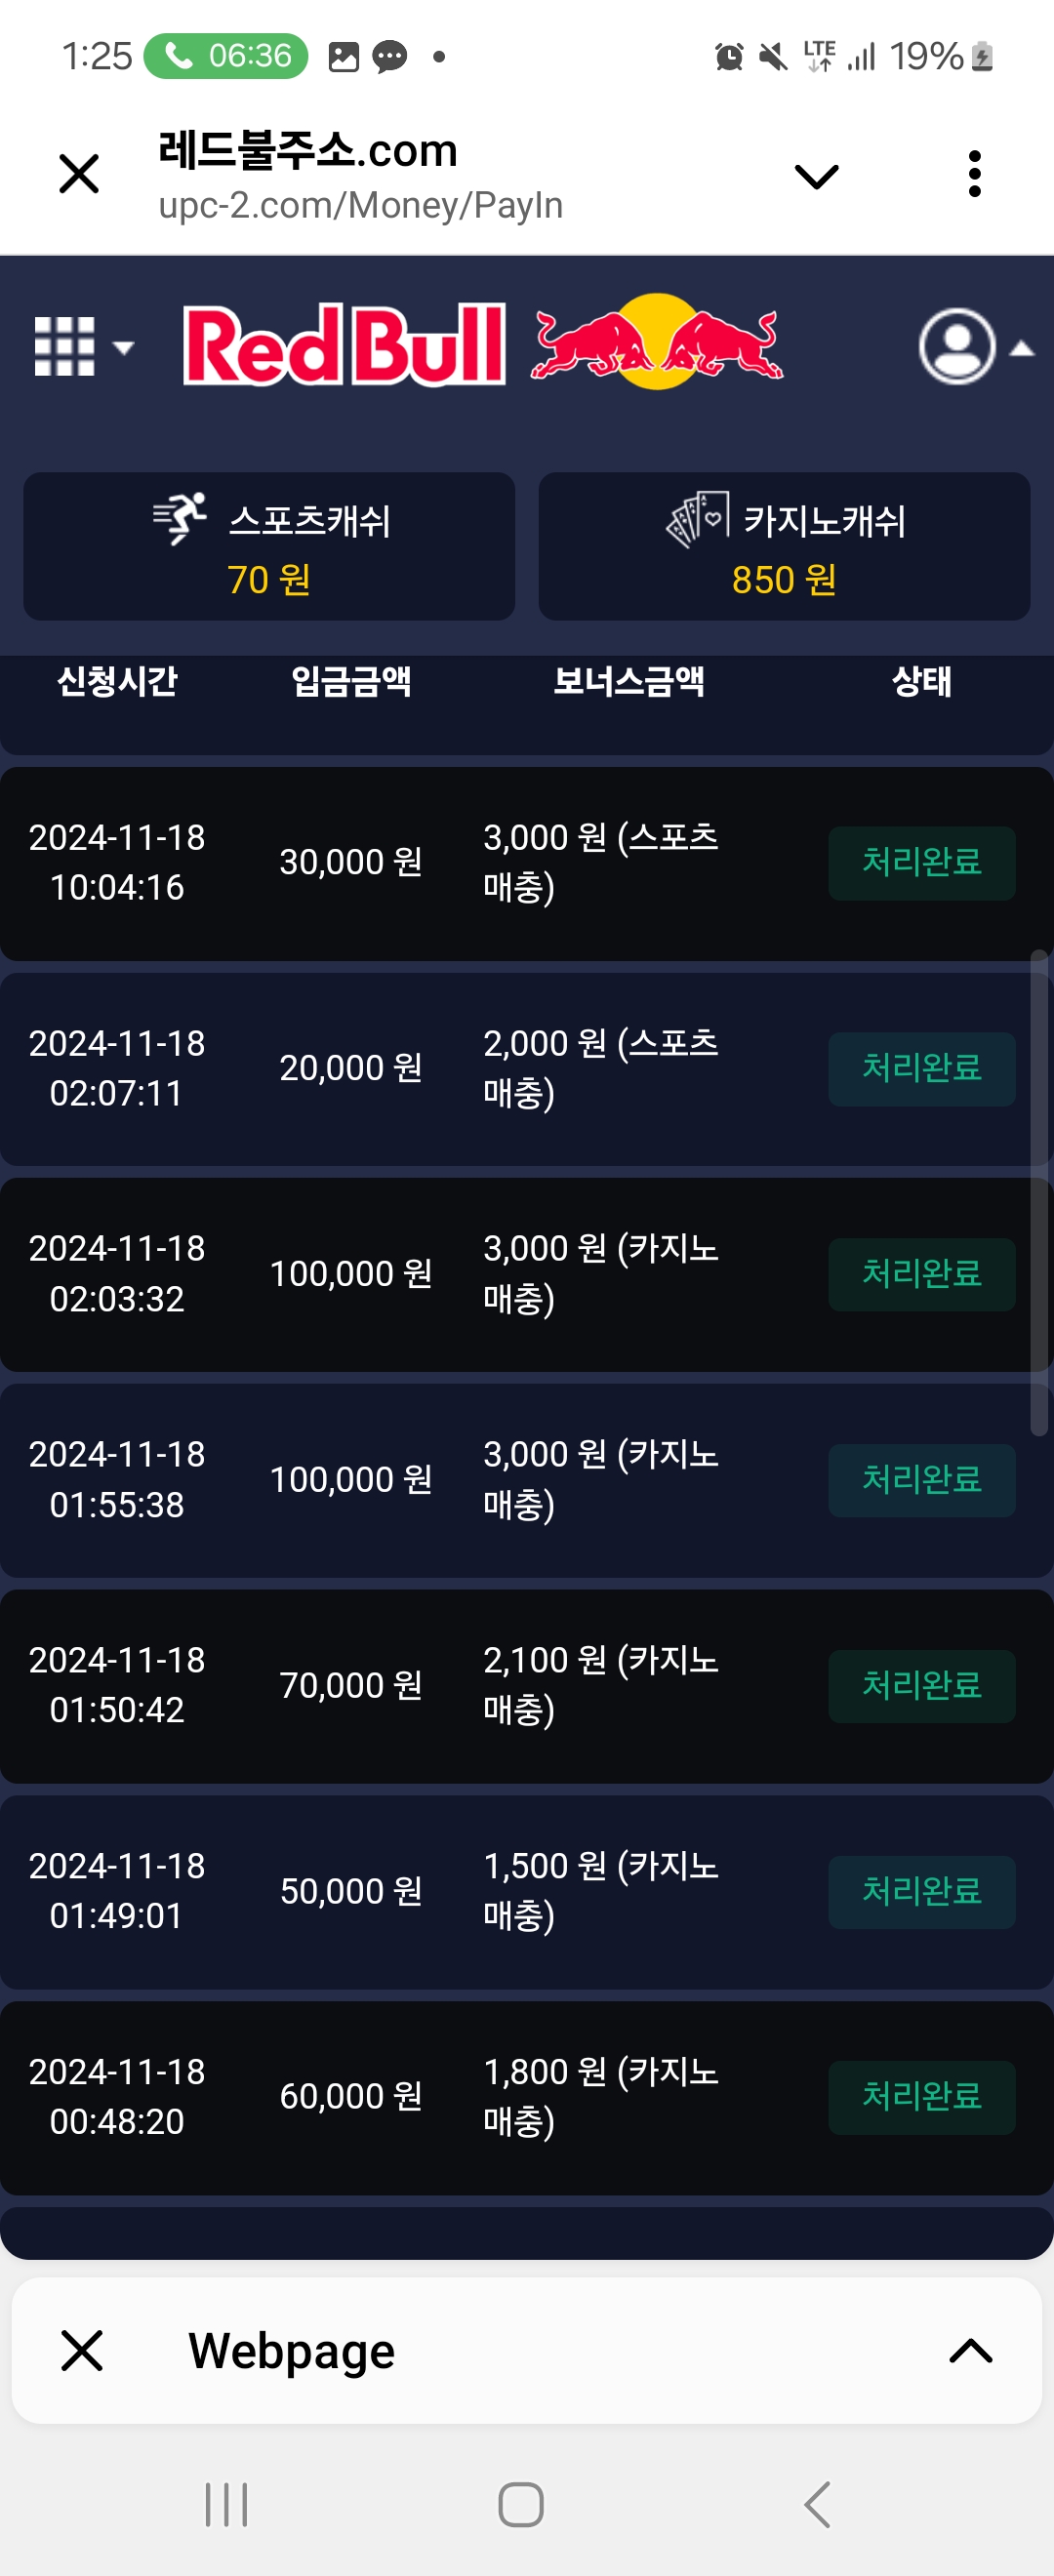The height and width of the screenshot is (2576, 1054).
Task: Tap the running figure sports icon
Action: click(x=180, y=518)
